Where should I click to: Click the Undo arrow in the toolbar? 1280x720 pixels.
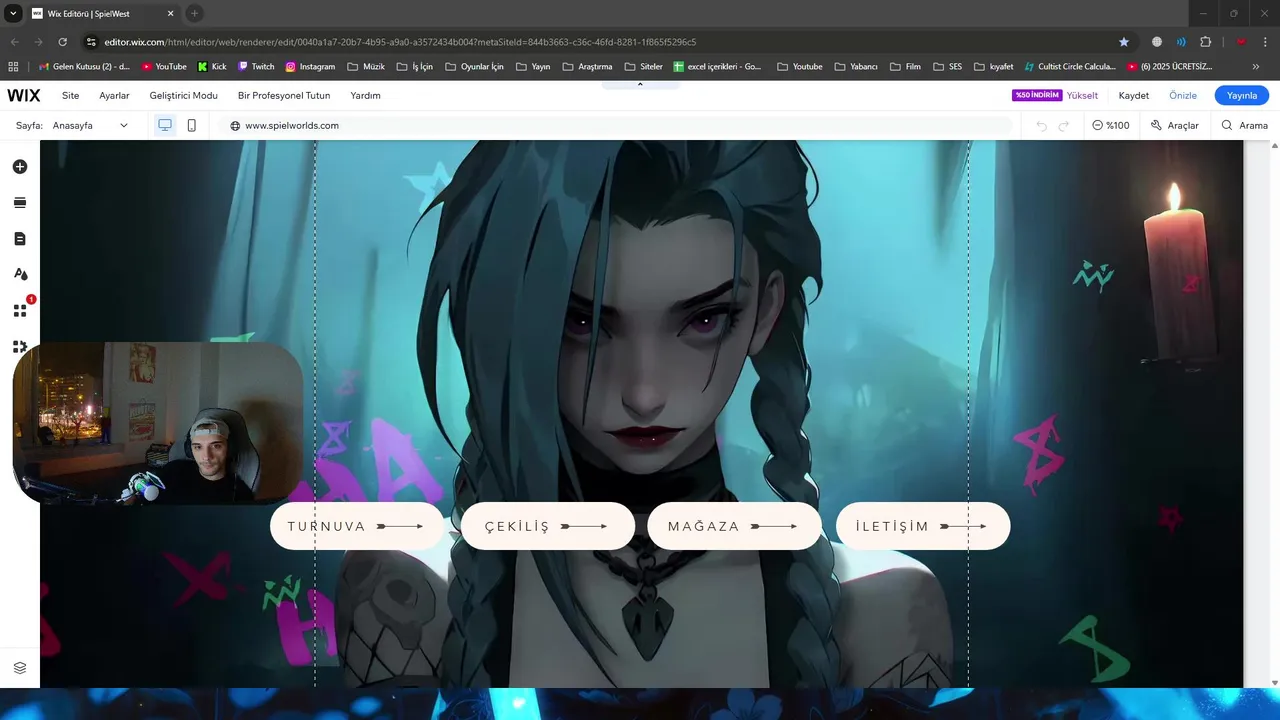1041,126
